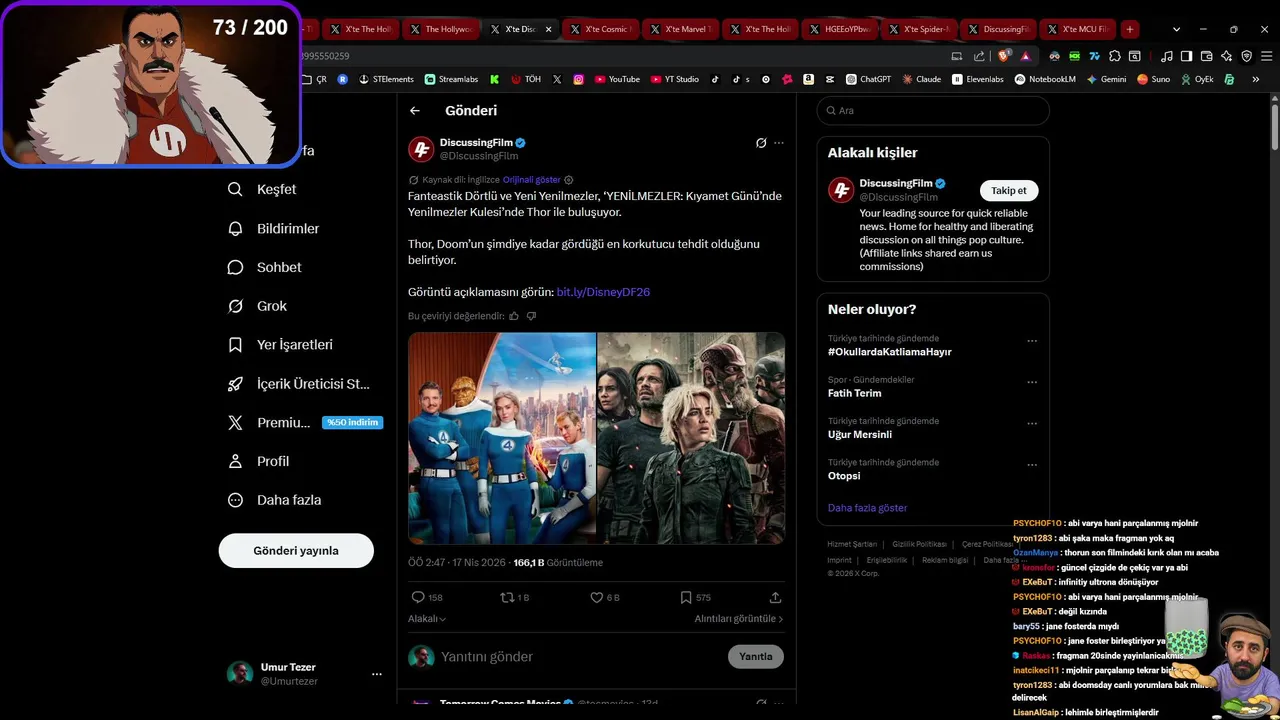Open NotebookLM bookmark
Viewport: 1280px width, 720px height.
(x=1045, y=79)
